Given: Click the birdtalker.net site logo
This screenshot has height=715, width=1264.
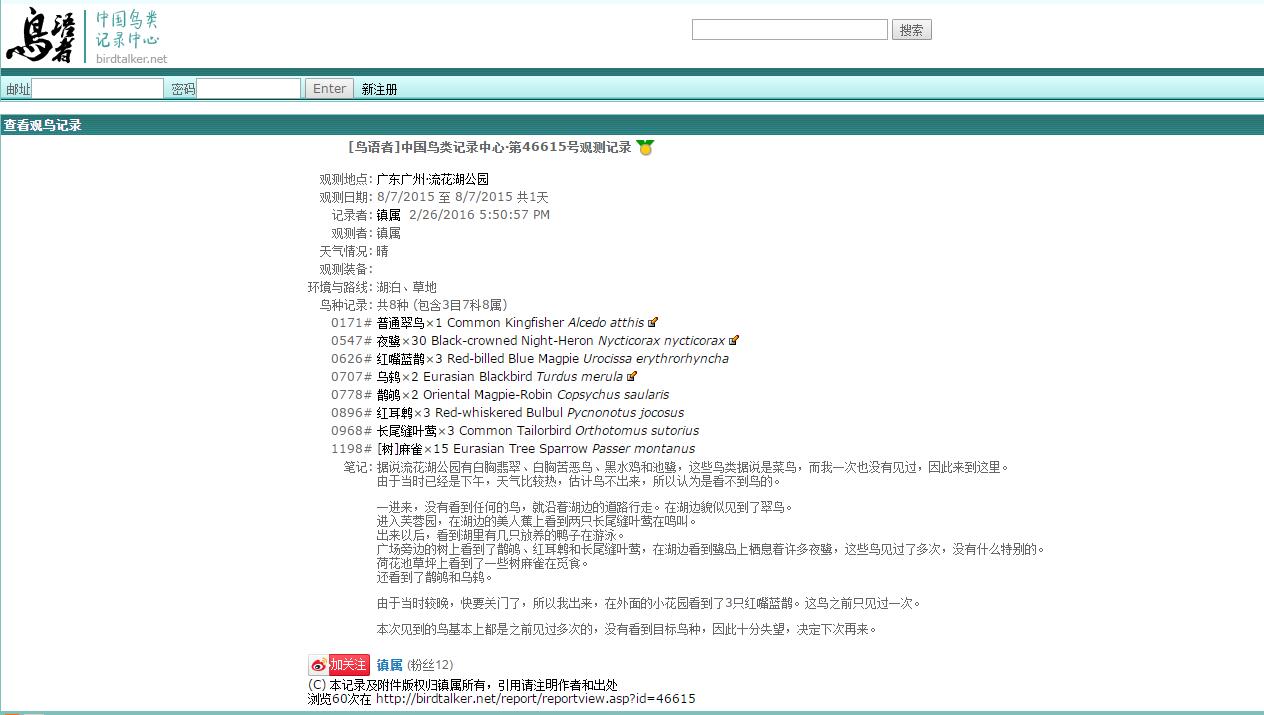Looking at the screenshot, I should [84, 36].
